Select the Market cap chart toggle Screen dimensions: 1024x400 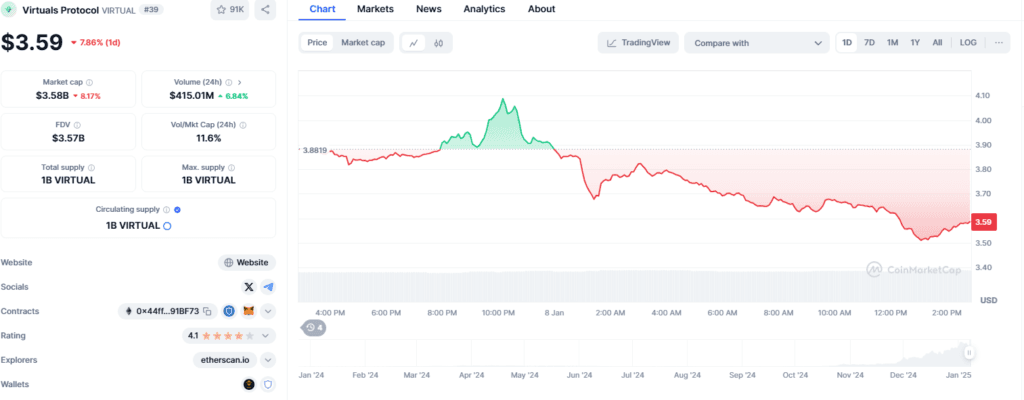click(x=363, y=42)
